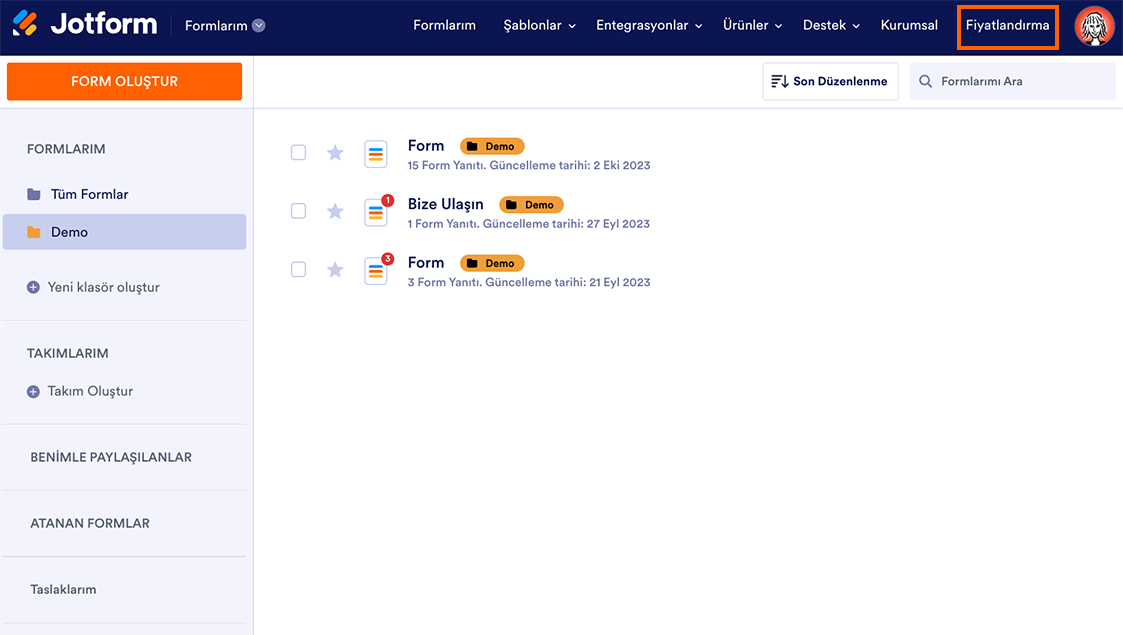Click the Bize Ulaşın form icon

[x=376, y=212]
